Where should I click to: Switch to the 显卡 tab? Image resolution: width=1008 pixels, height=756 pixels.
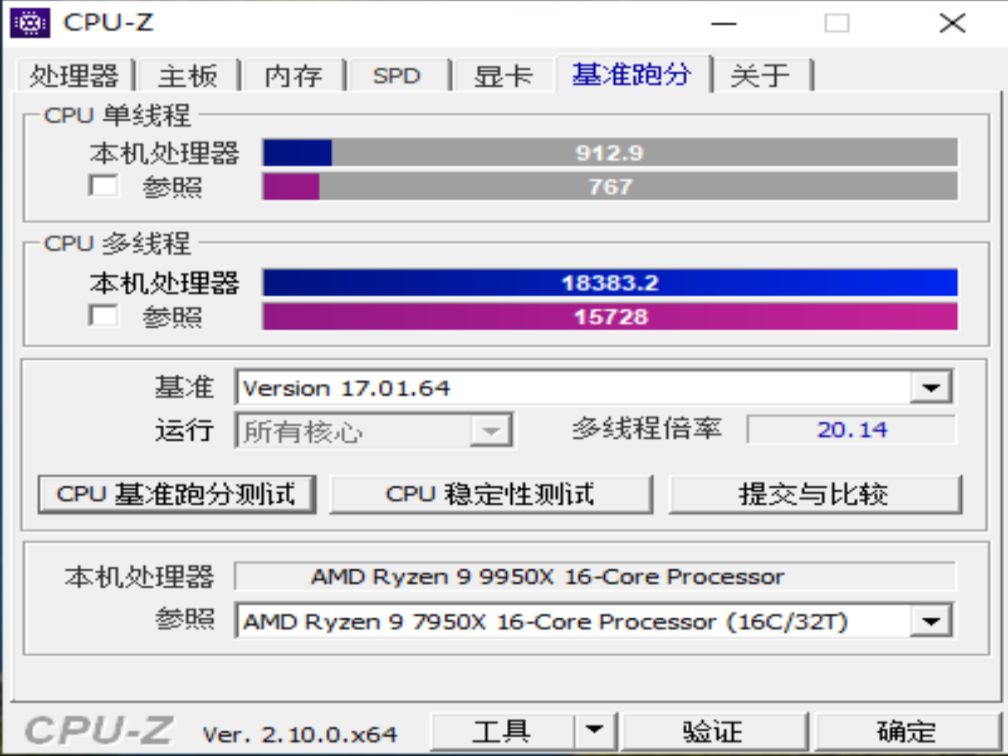[502, 74]
